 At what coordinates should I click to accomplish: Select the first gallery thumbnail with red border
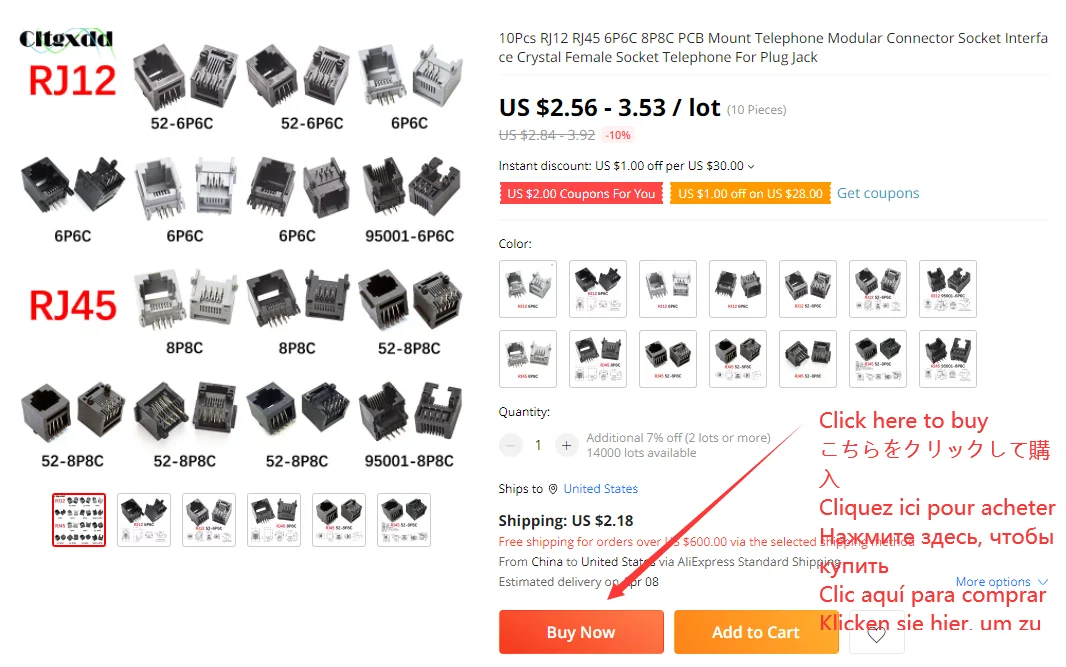click(79, 520)
